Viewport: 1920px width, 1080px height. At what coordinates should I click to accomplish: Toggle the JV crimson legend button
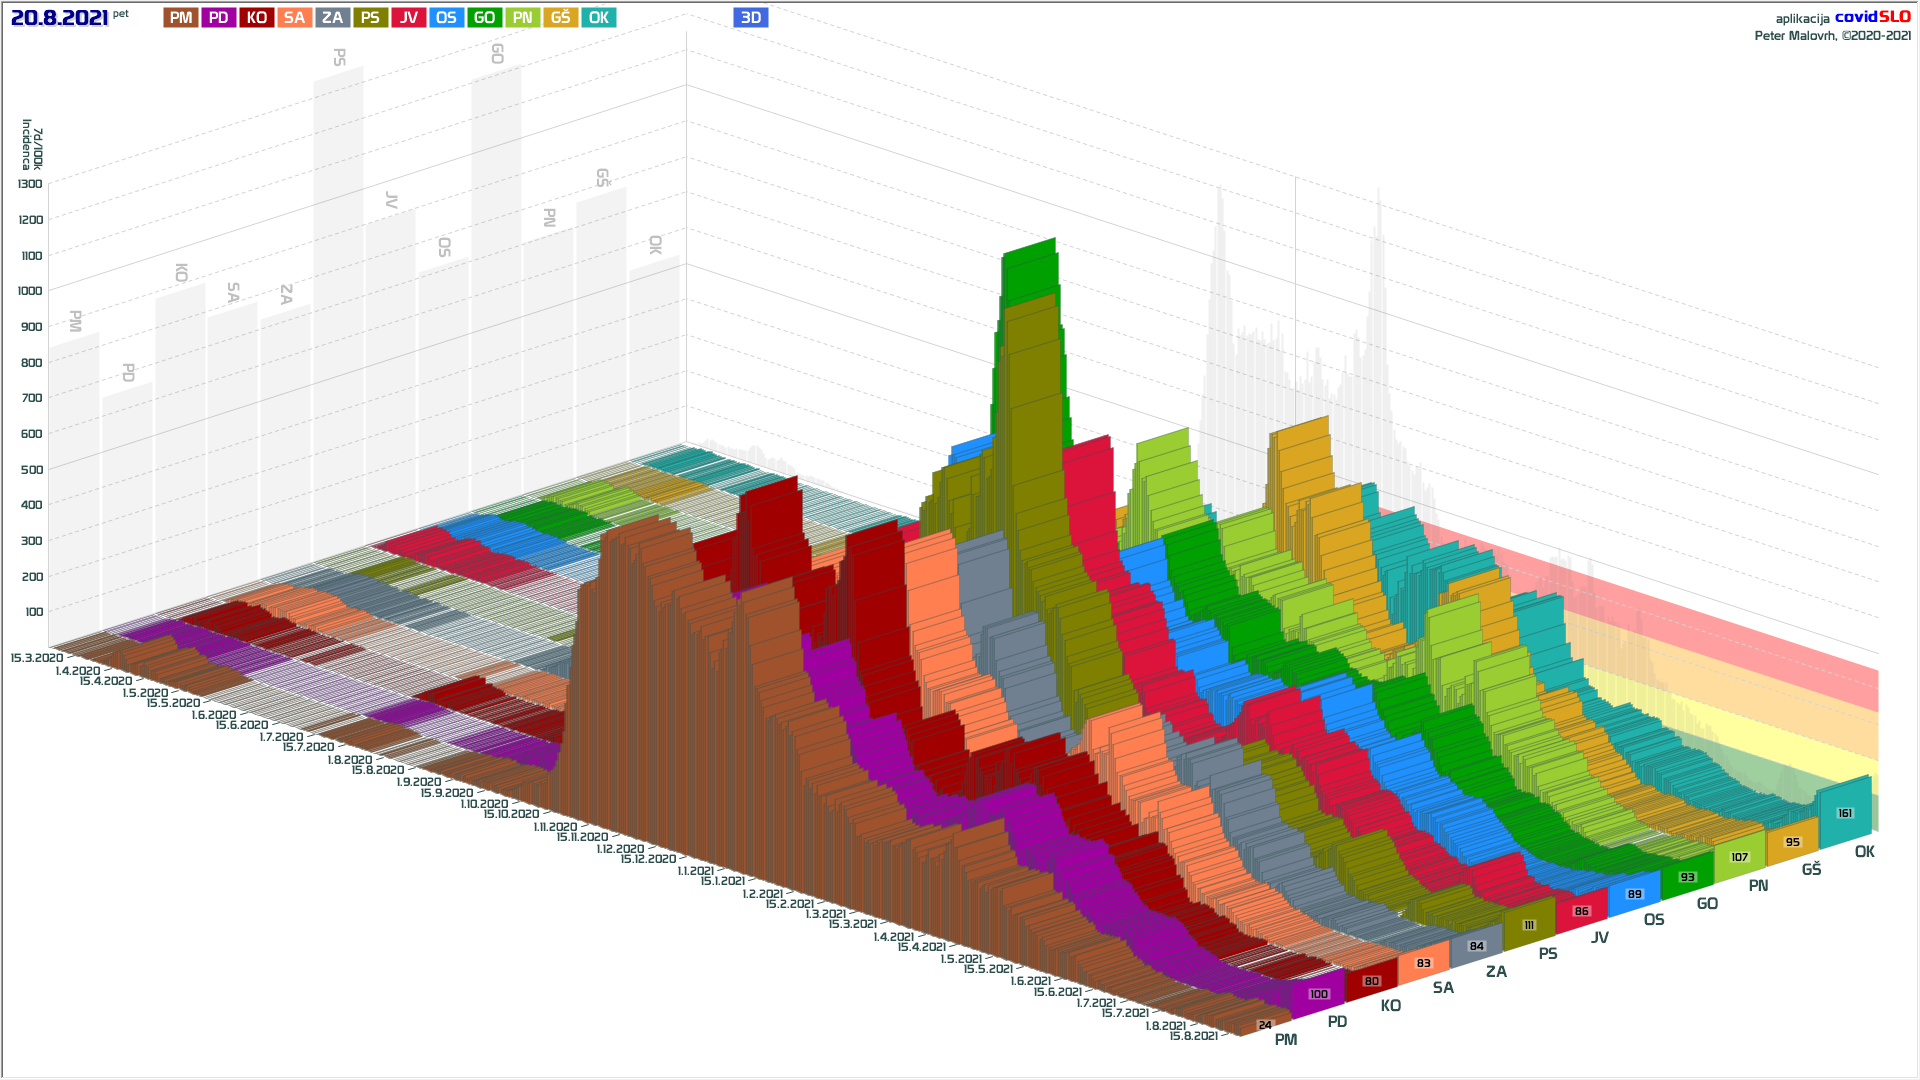pyautogui.click(x=408, y=18)
